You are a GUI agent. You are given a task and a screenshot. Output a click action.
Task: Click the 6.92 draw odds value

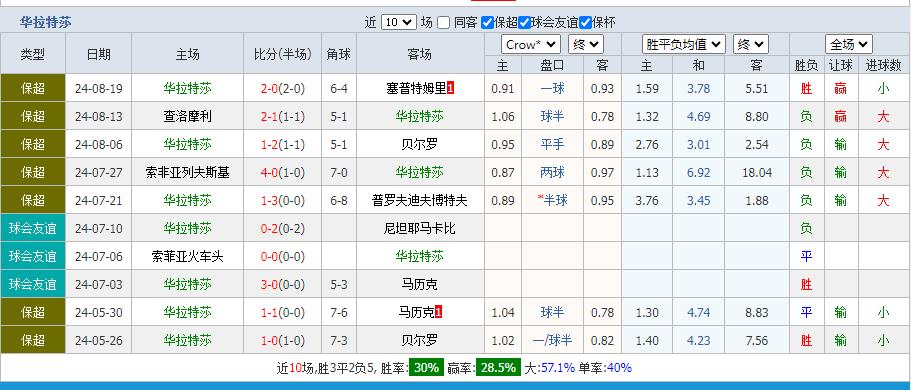(698, 173)
